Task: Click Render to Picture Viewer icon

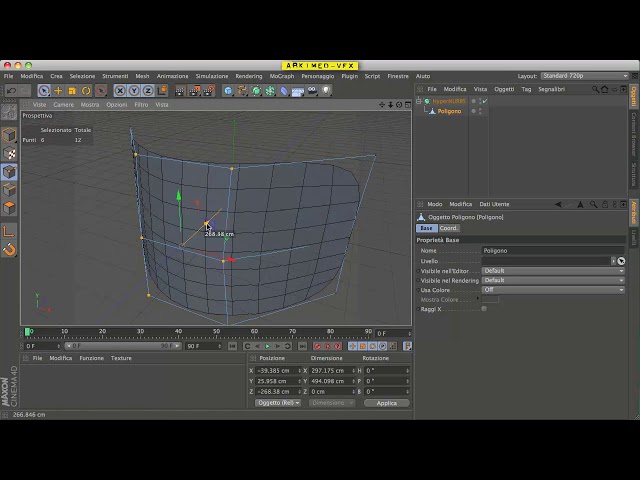Action: coord(194,91)
